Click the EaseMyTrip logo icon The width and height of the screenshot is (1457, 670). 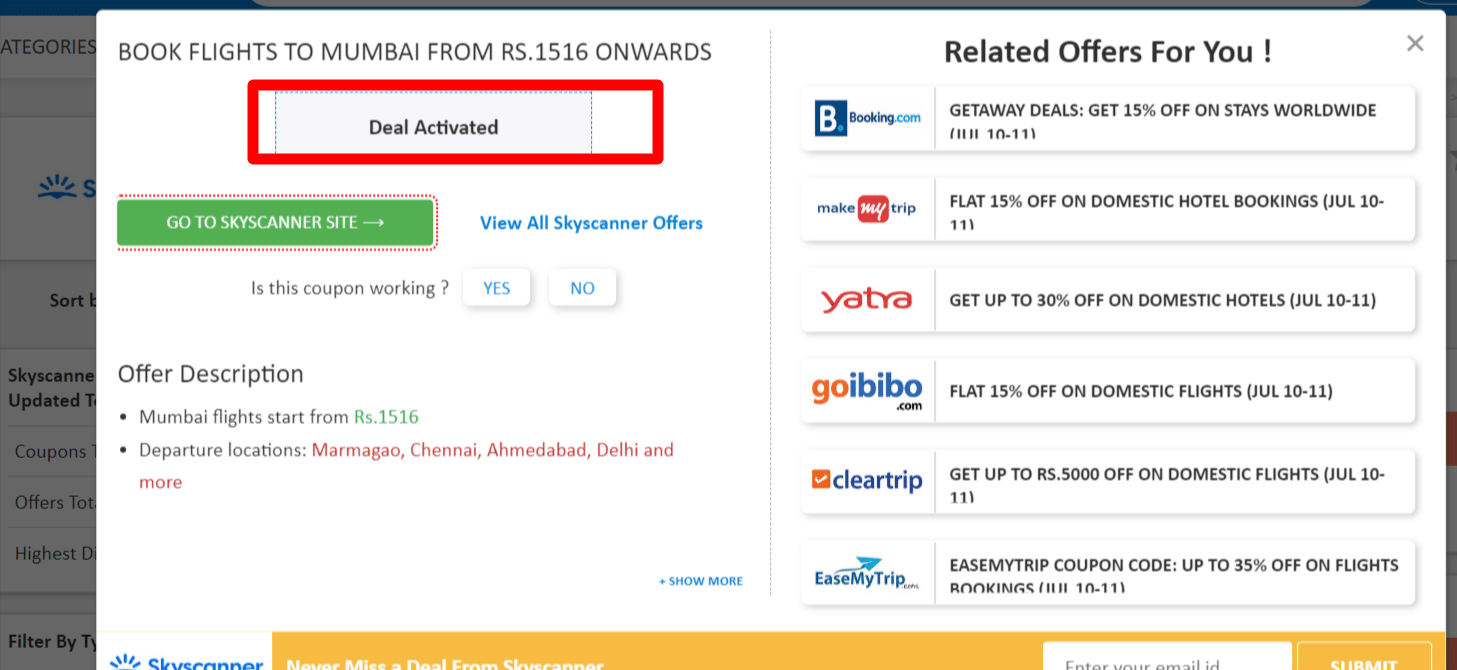click(866, 572)
